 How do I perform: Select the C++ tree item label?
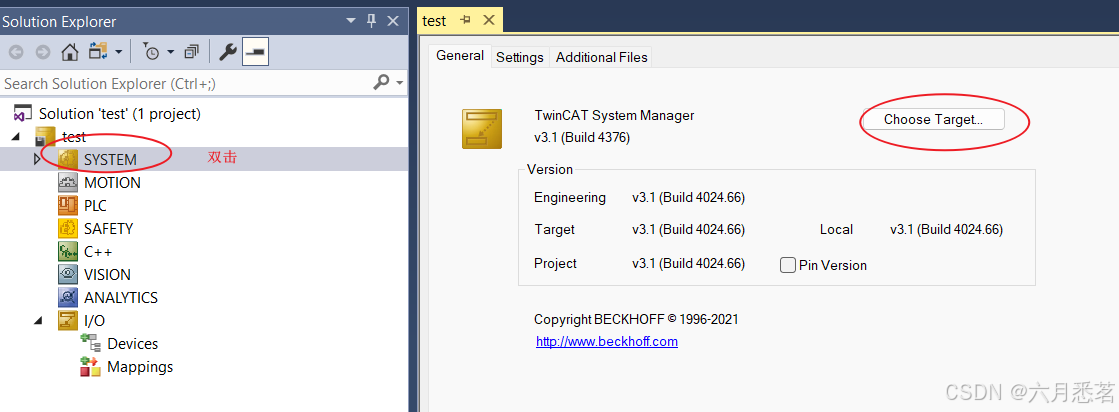pyautogui.click(x=98, y=251)
